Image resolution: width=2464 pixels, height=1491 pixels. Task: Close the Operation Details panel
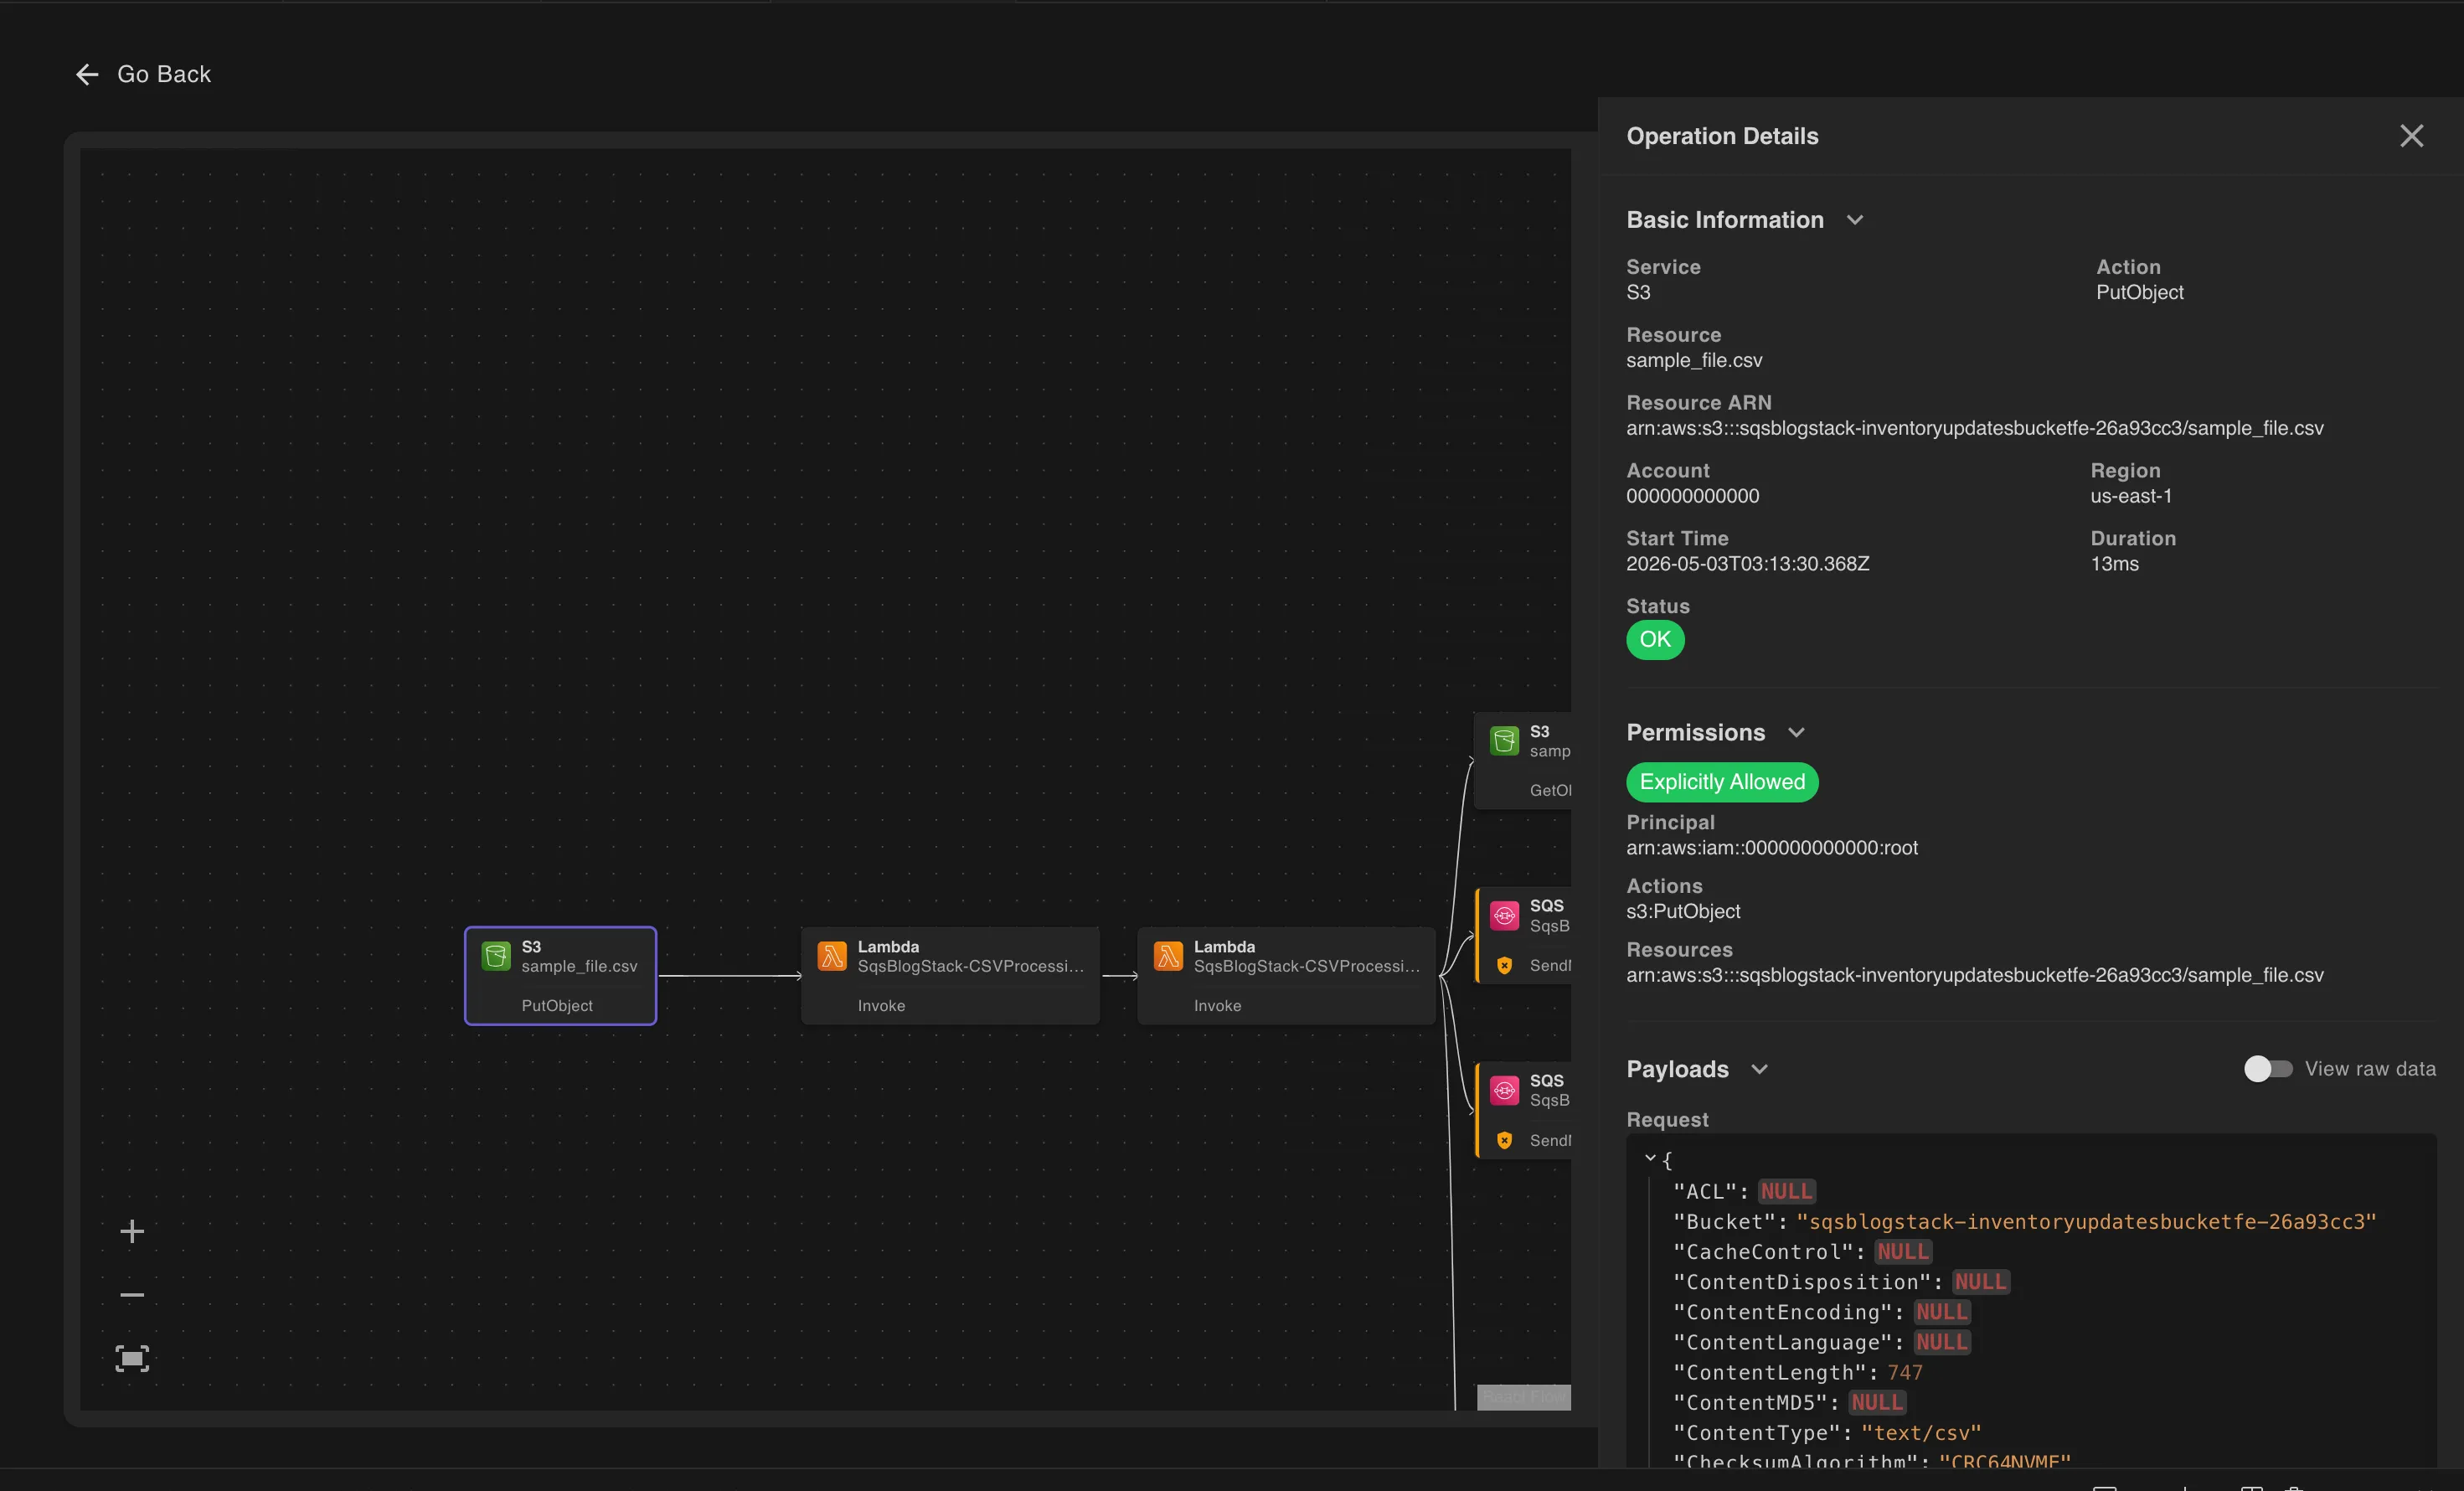click(2411, 136)
